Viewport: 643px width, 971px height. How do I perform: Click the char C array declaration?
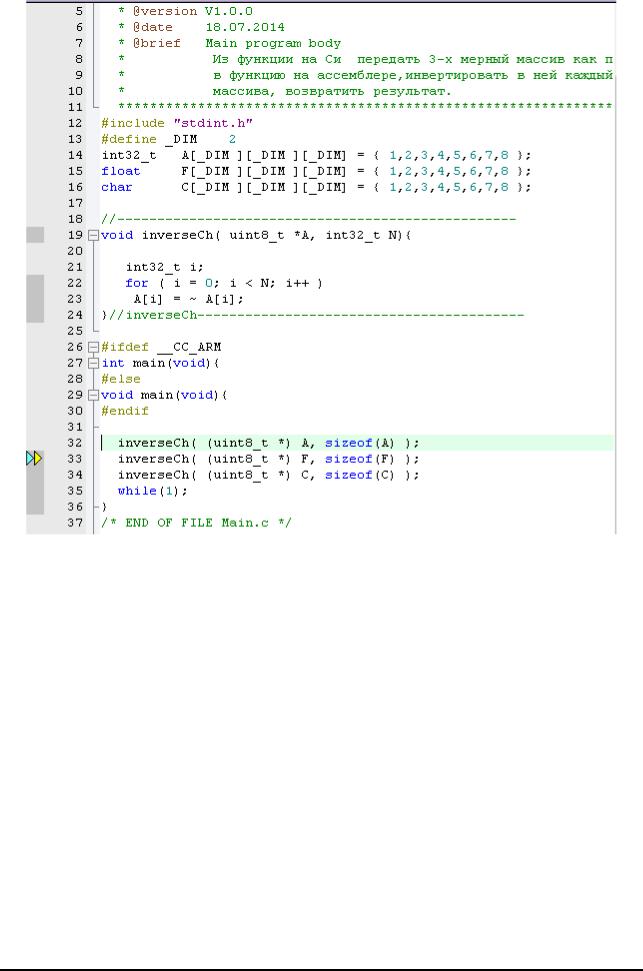click(x=316, y=188)
